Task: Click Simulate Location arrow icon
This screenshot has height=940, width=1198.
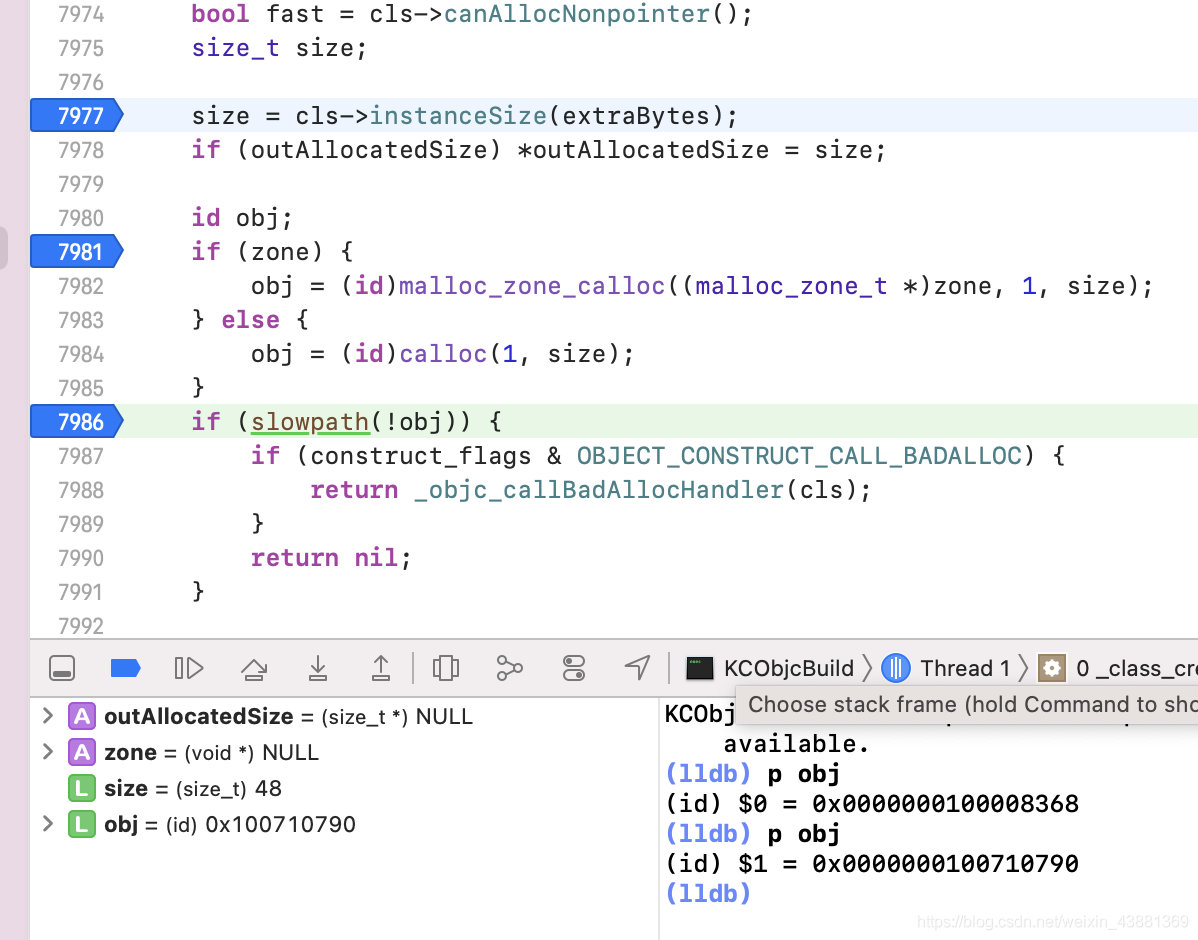Action: [637, 667]
